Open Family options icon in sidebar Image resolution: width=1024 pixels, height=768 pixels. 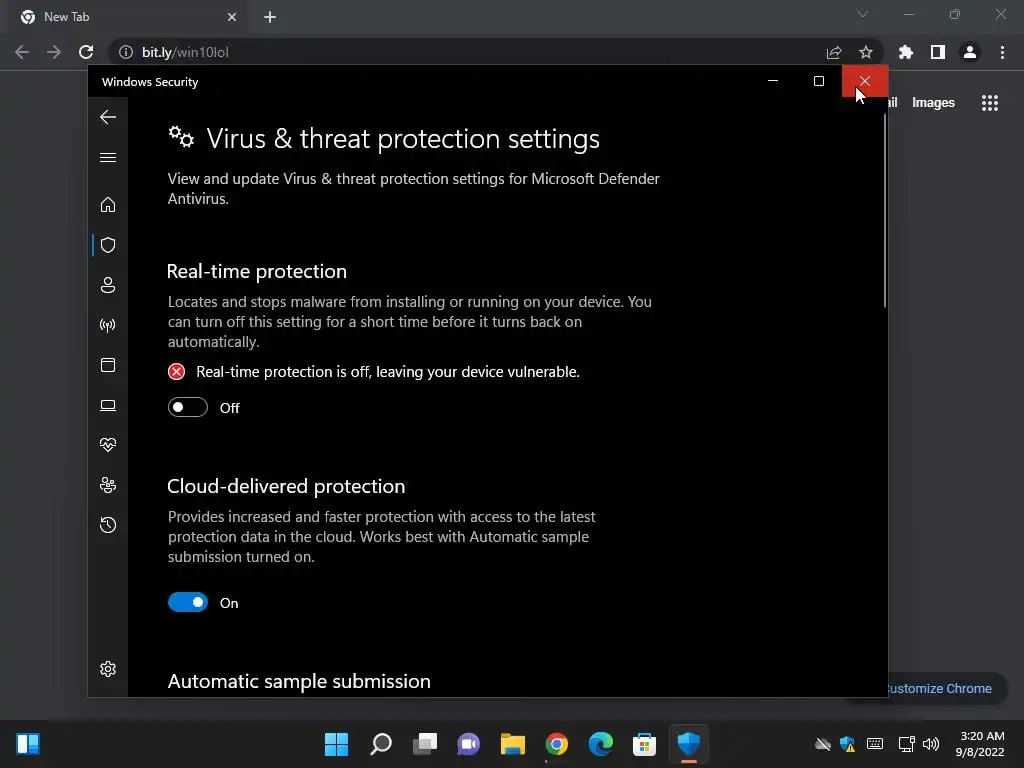[108, 485]
